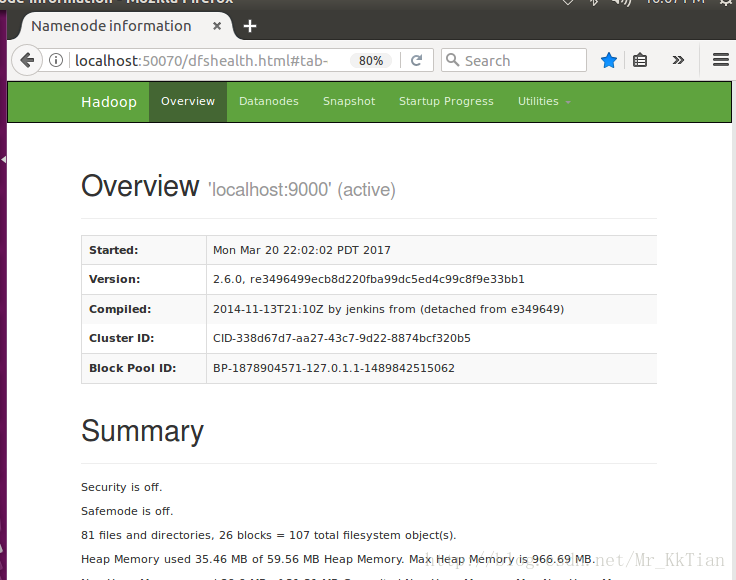Open site information icon in address bar
The width and height of the screenshot is (736, 580).
tap(56, 60)
